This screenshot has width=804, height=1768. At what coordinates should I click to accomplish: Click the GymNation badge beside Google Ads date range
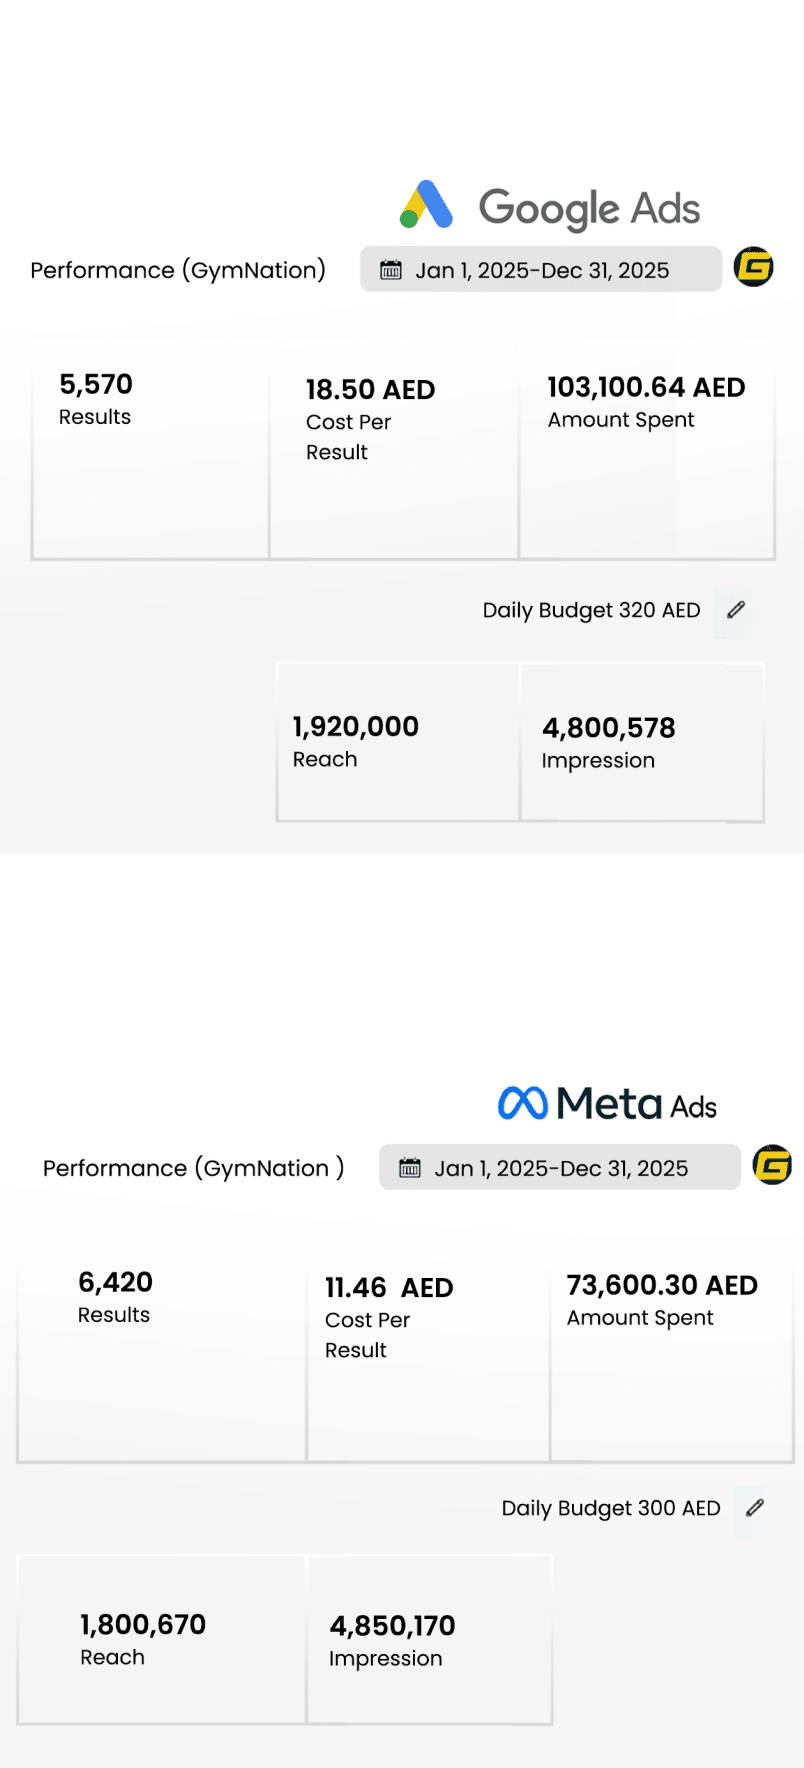click(x=754, y=267)
